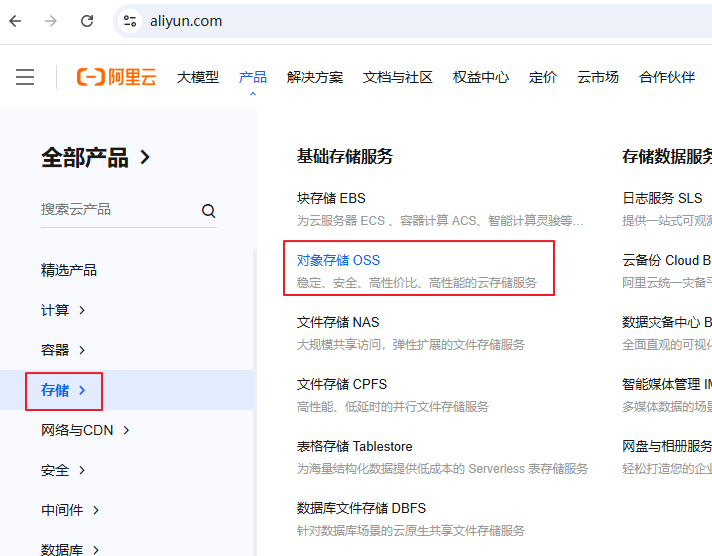Image resolution: width=712 pixels, height=556 pixels.
Task: Open the hamburger menu icon
Action: click(x=25, y=77)
